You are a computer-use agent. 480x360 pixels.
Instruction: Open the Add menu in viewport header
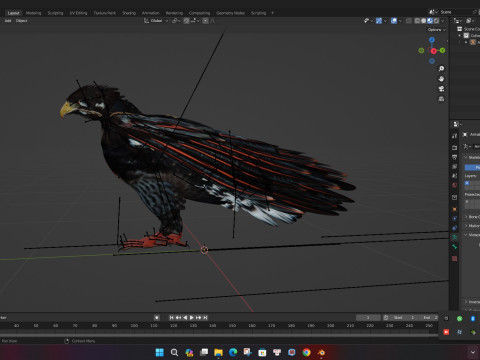(8, 21)
